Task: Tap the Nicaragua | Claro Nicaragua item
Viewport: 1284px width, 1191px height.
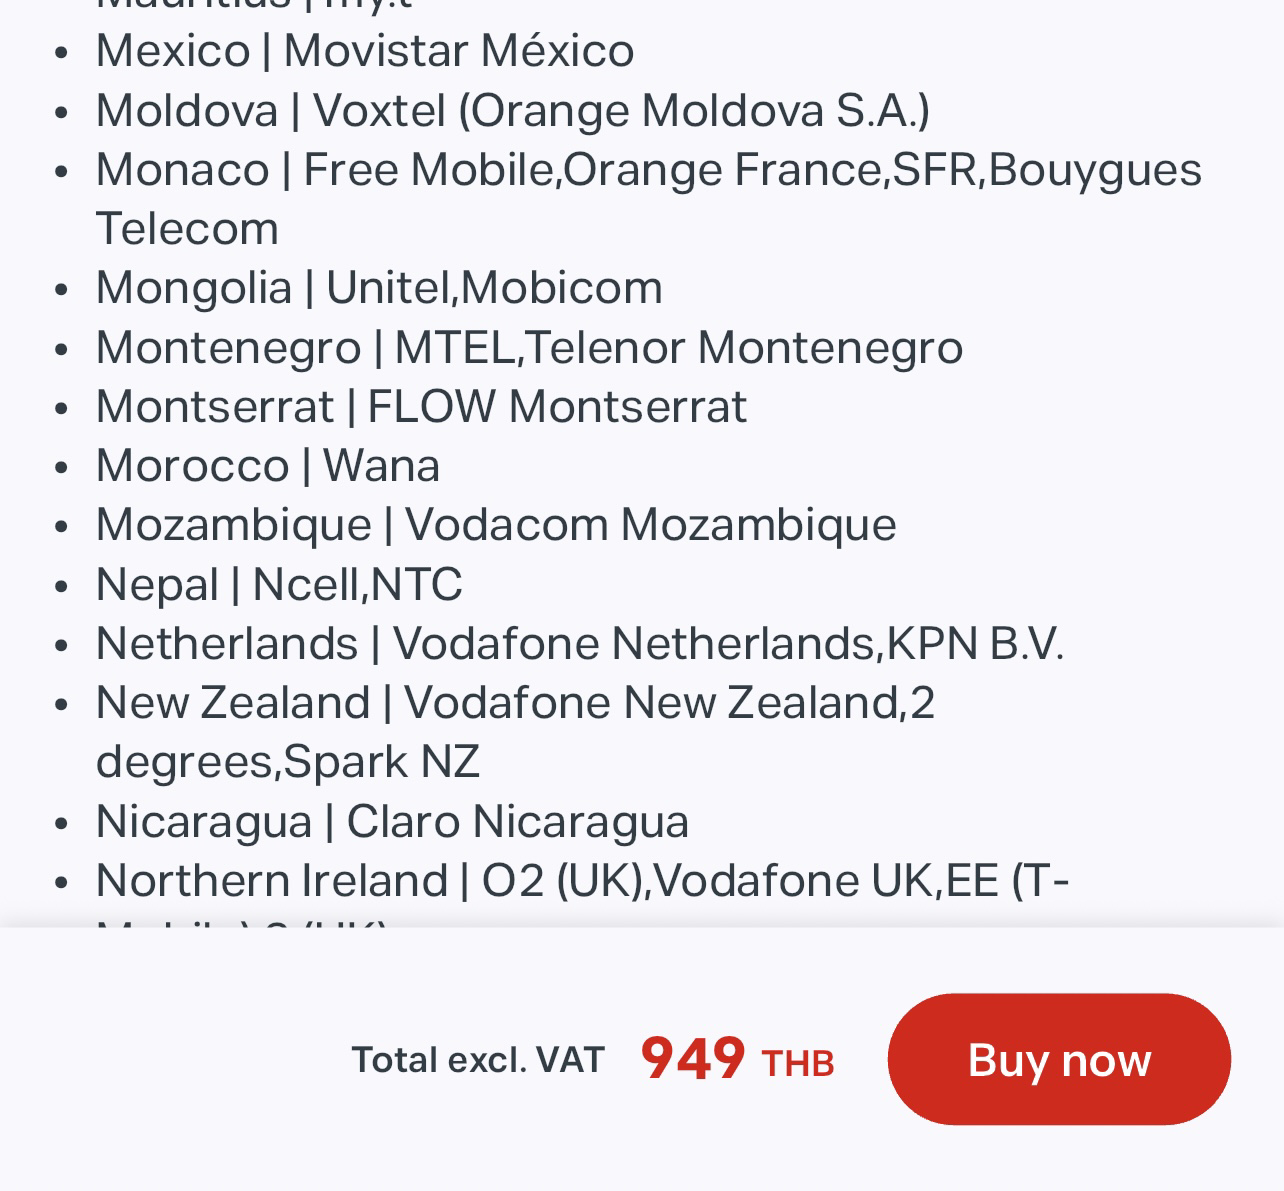Action: pos(392,822)
